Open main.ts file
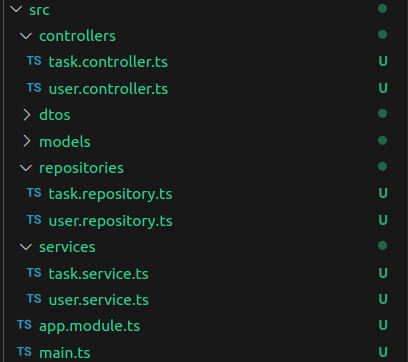 (65, 353)
